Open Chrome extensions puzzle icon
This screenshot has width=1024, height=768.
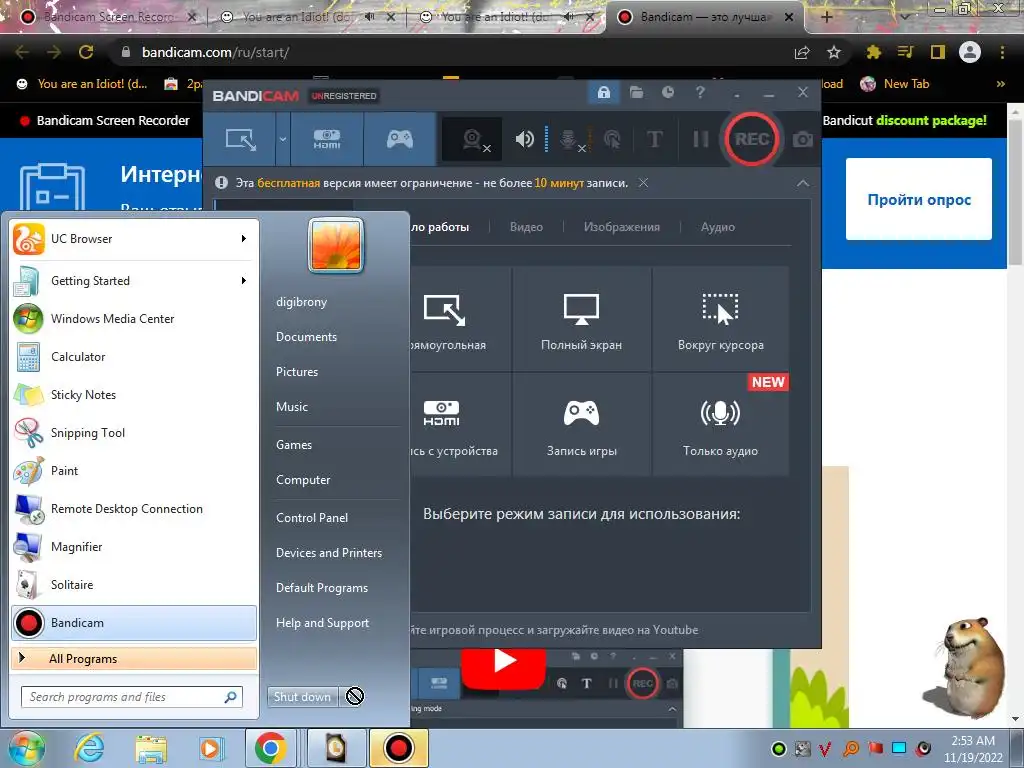coord(873,52)
